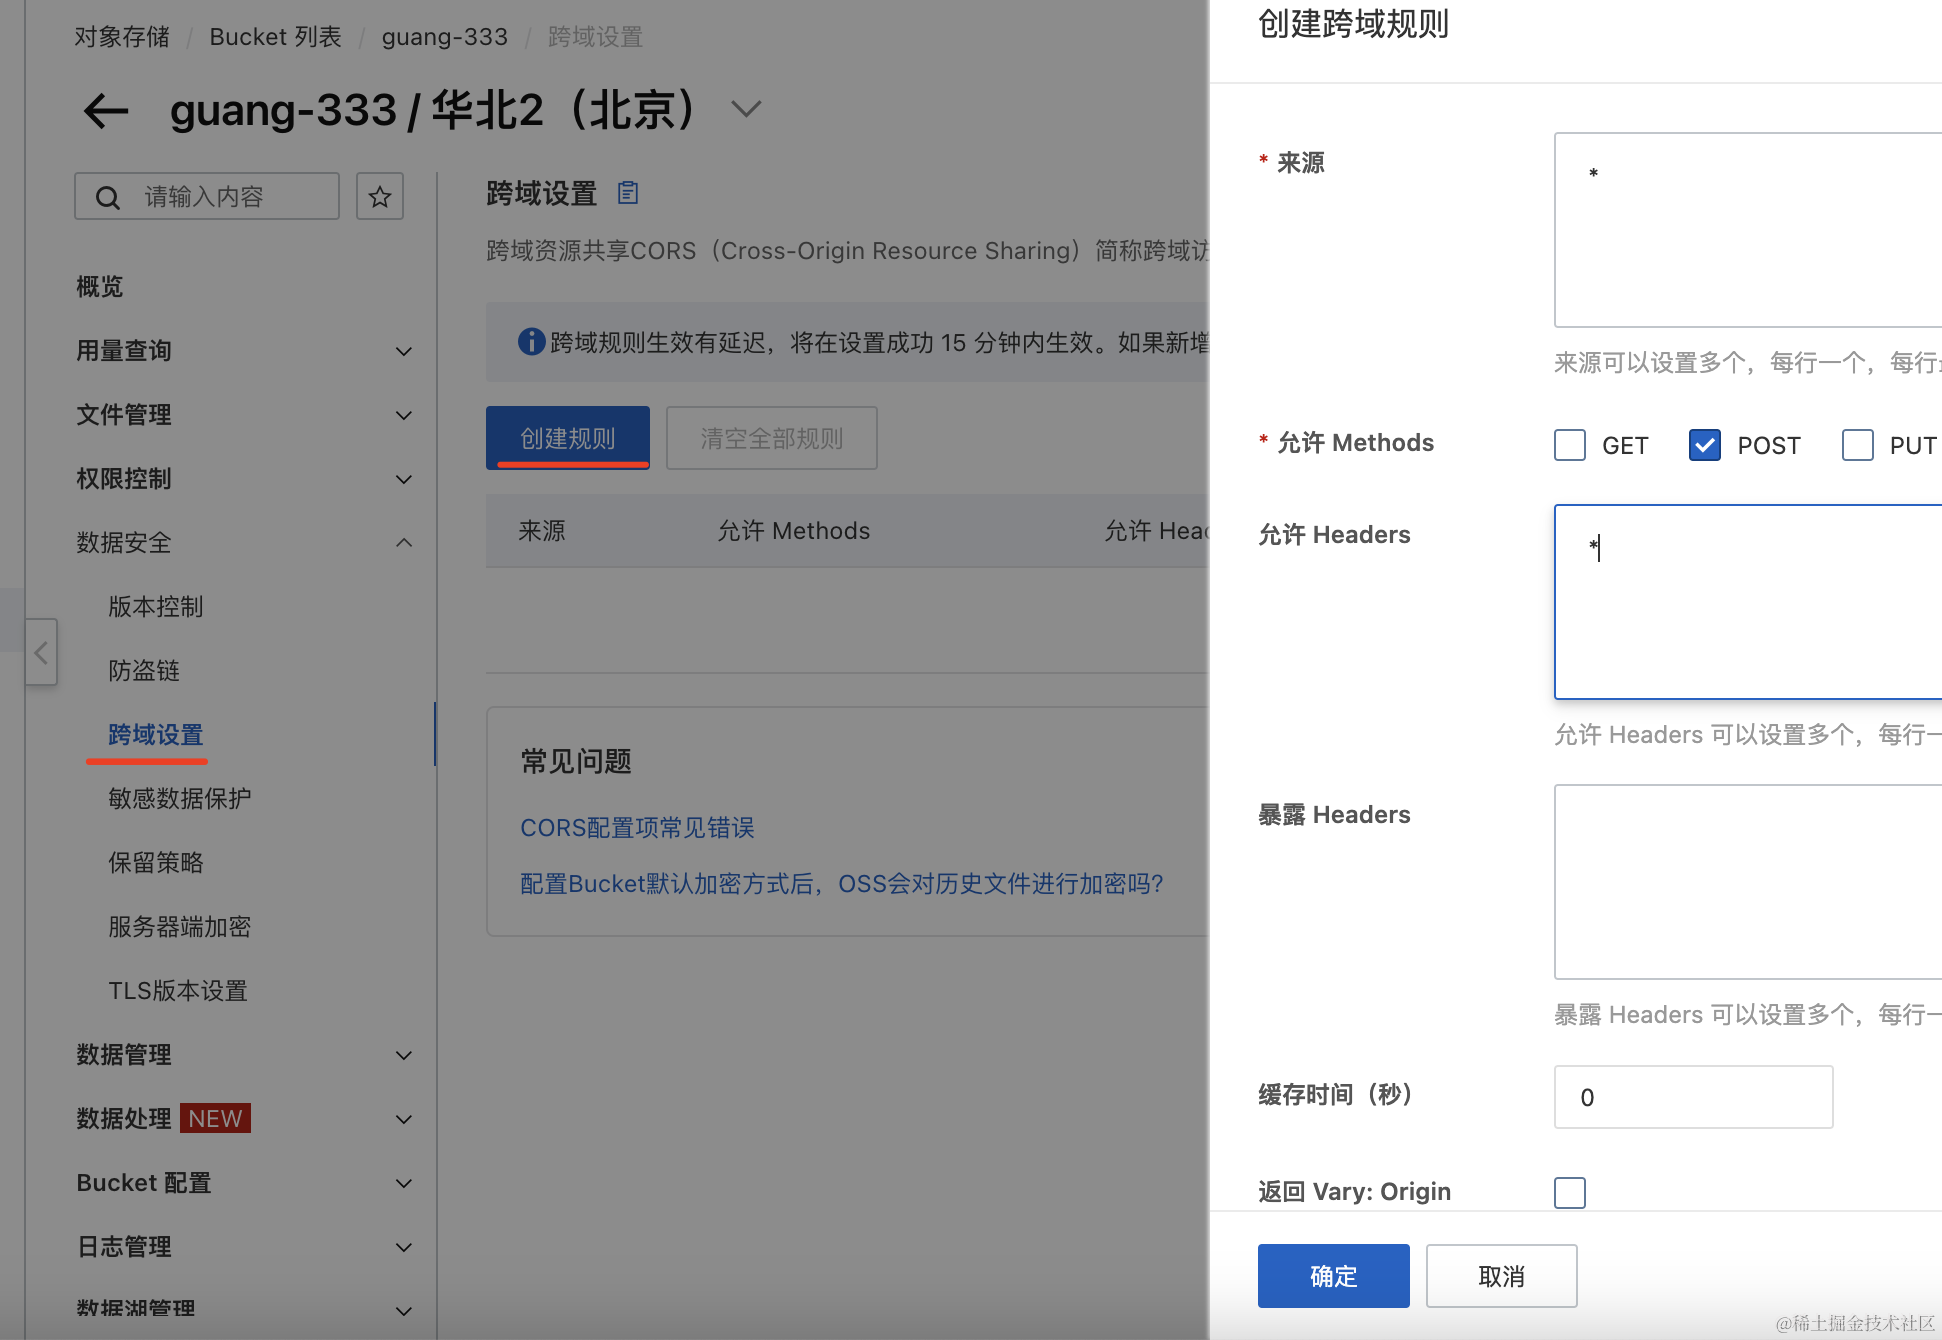Enable the 返回 Vary: Origin checkbox

click(1570, 1192)
